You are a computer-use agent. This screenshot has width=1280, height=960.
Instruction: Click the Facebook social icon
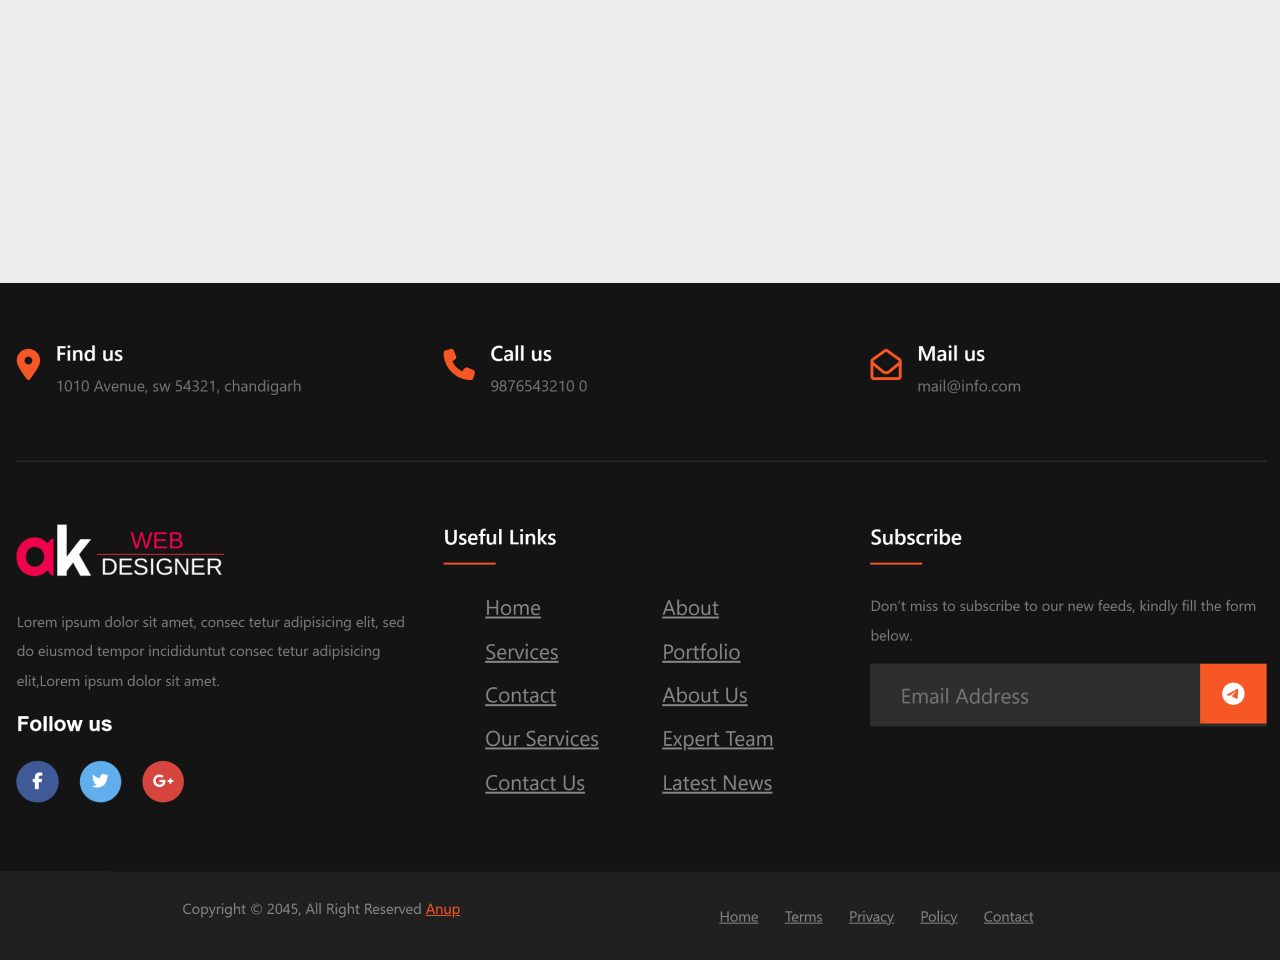pos(37,781)
